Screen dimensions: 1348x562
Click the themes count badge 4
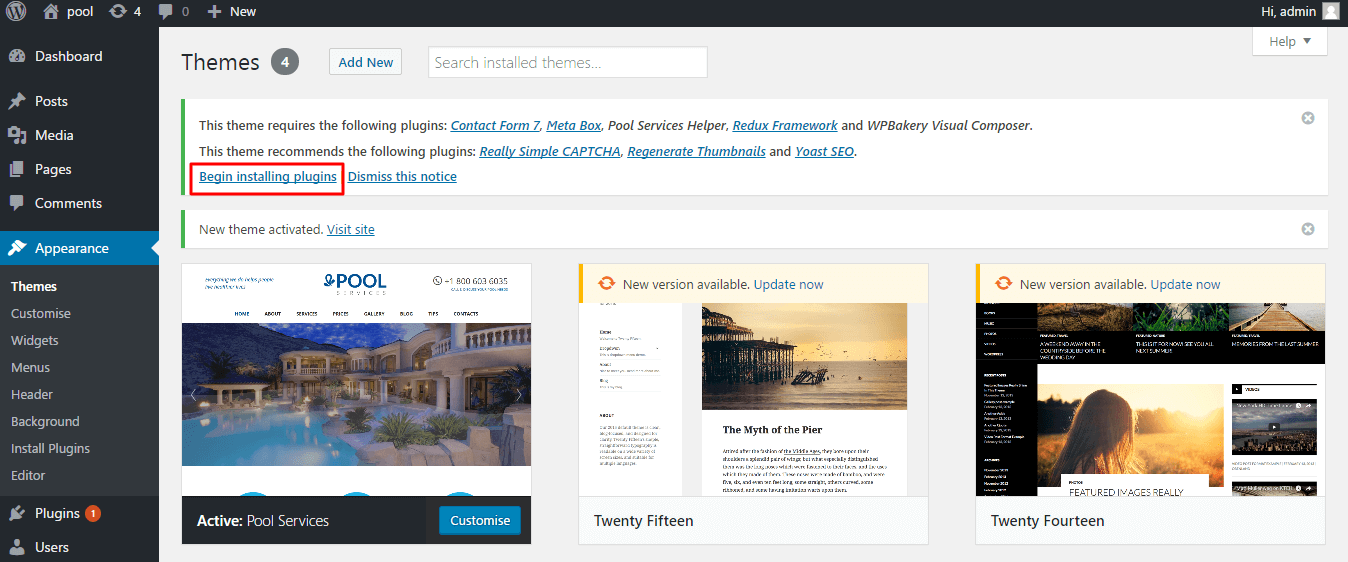pyautogui.click(x=285, y=62)
